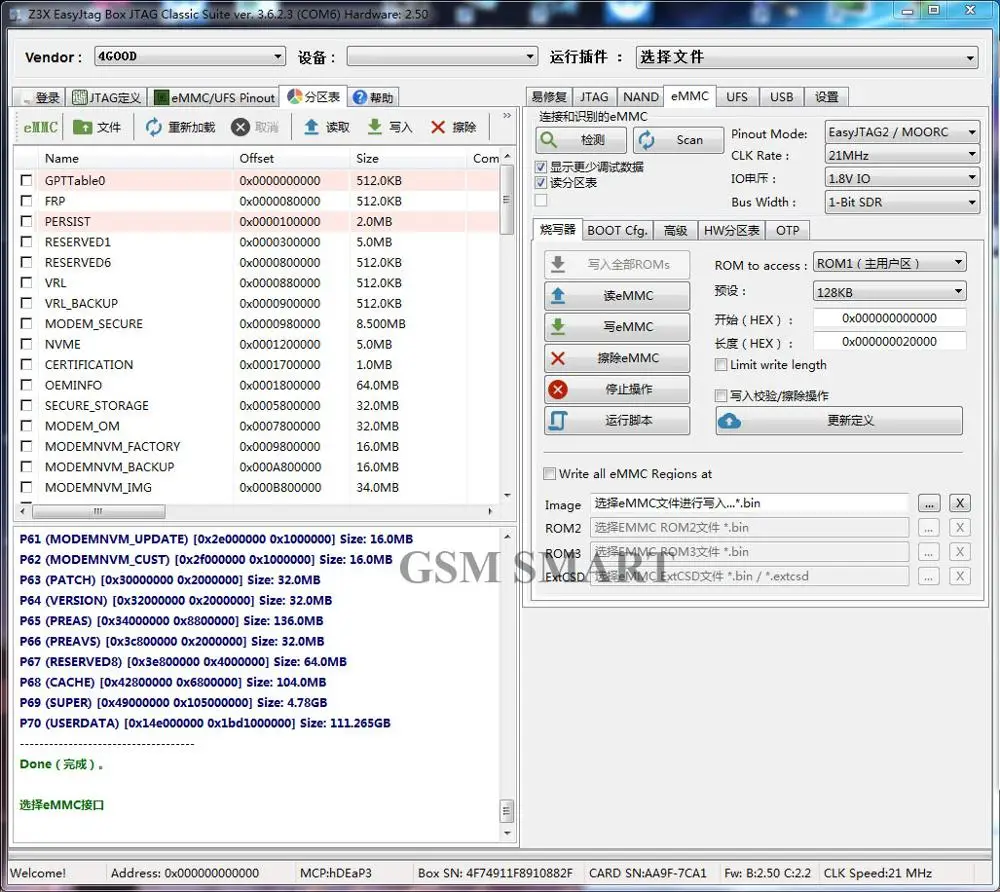The height and width of the screenshot is (892, 1000).
Task: Open the 高级 advanced sub-tab
Action: [675, 230]
